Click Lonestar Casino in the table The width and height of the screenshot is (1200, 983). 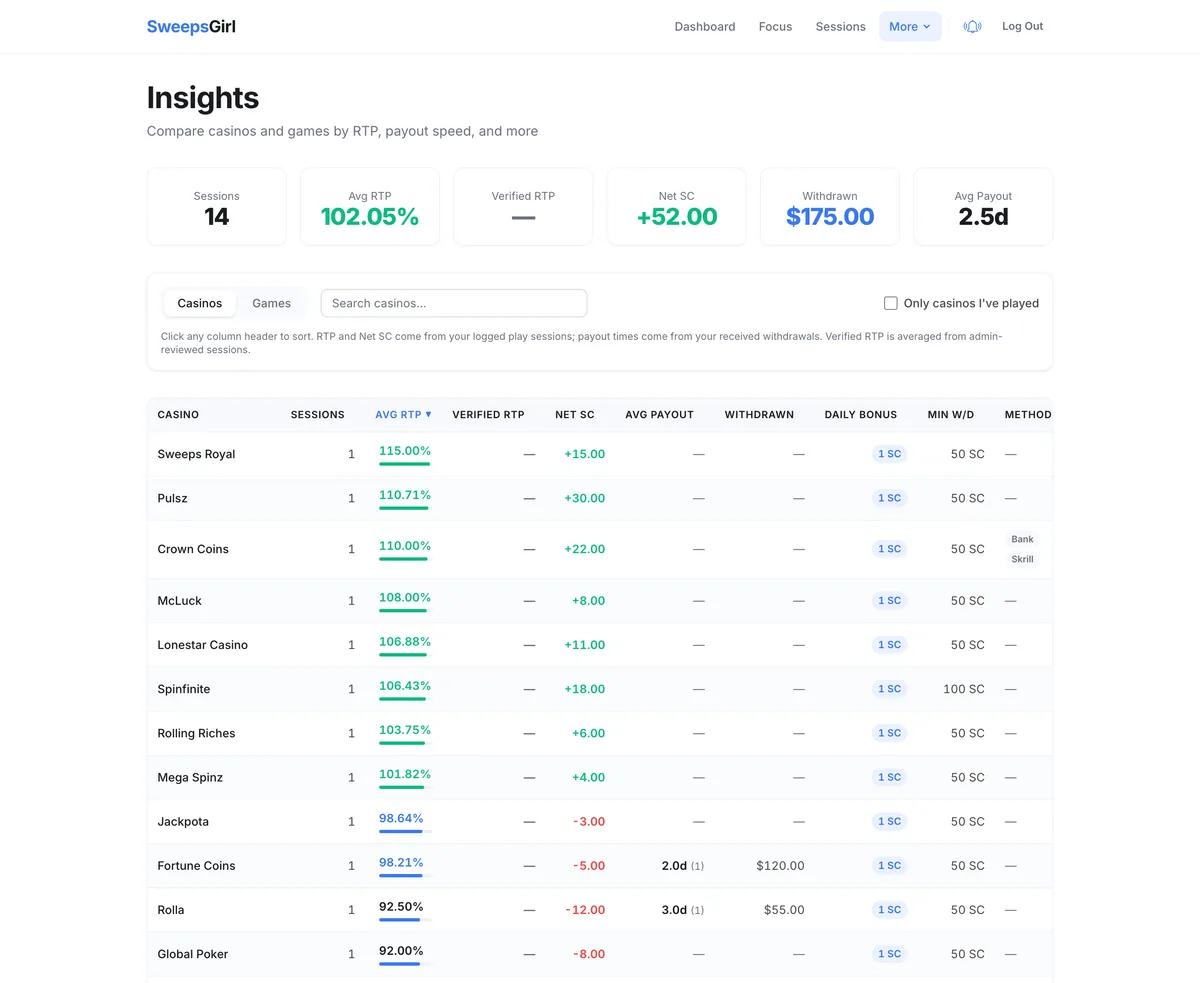point(203,645)
